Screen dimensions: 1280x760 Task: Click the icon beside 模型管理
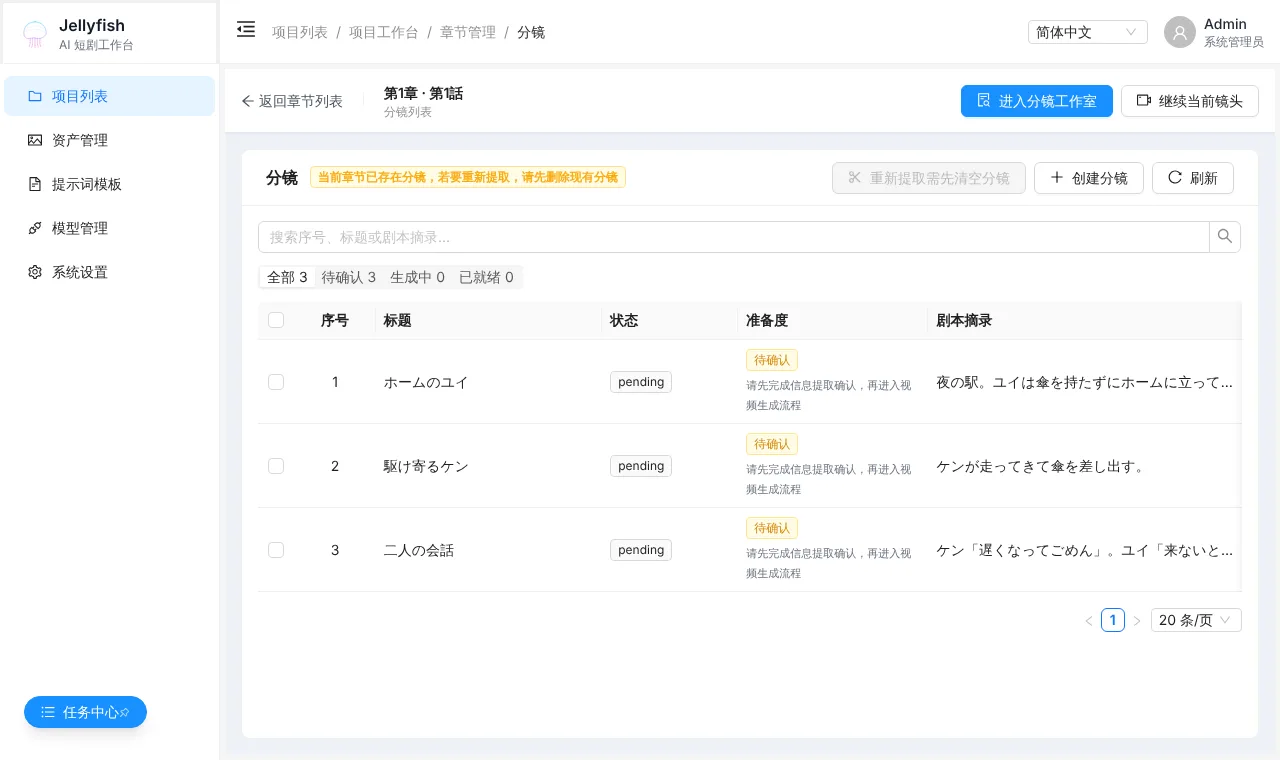pyautogui.click(x=35, y=229)
